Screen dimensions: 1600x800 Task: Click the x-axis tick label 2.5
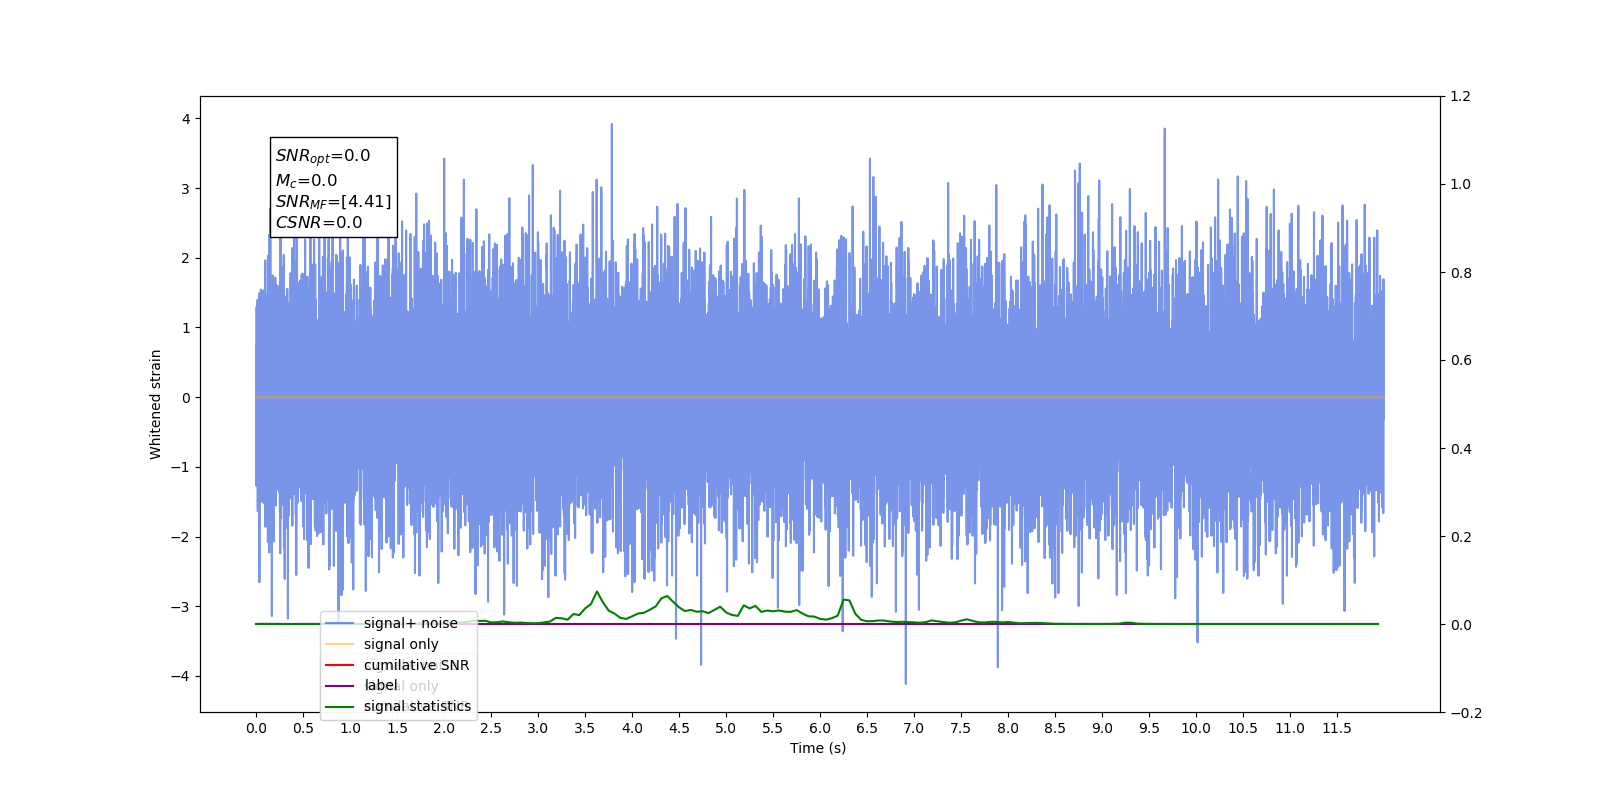[x=491, y=728]
